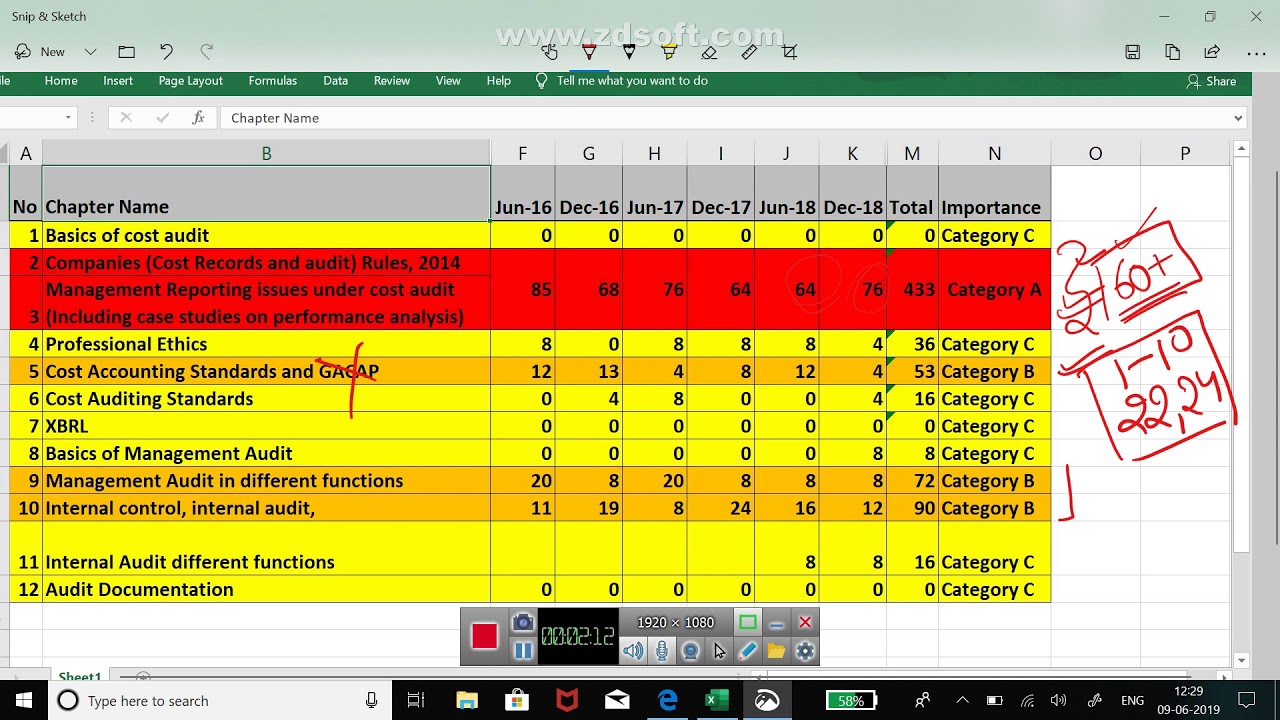Toggle speaker audio capture in the recorder
1280x720 pixels.
point(633,652)
